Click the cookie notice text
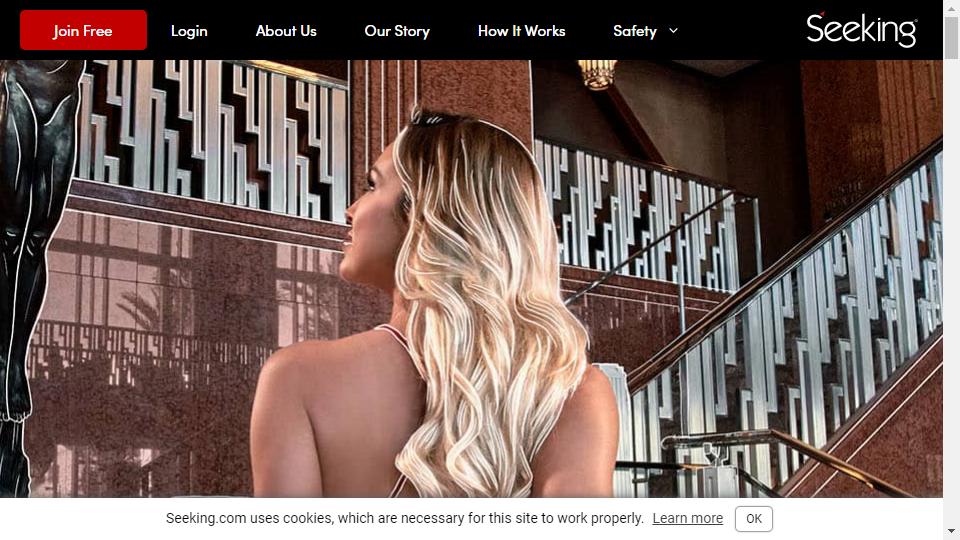 pos(405,518)
